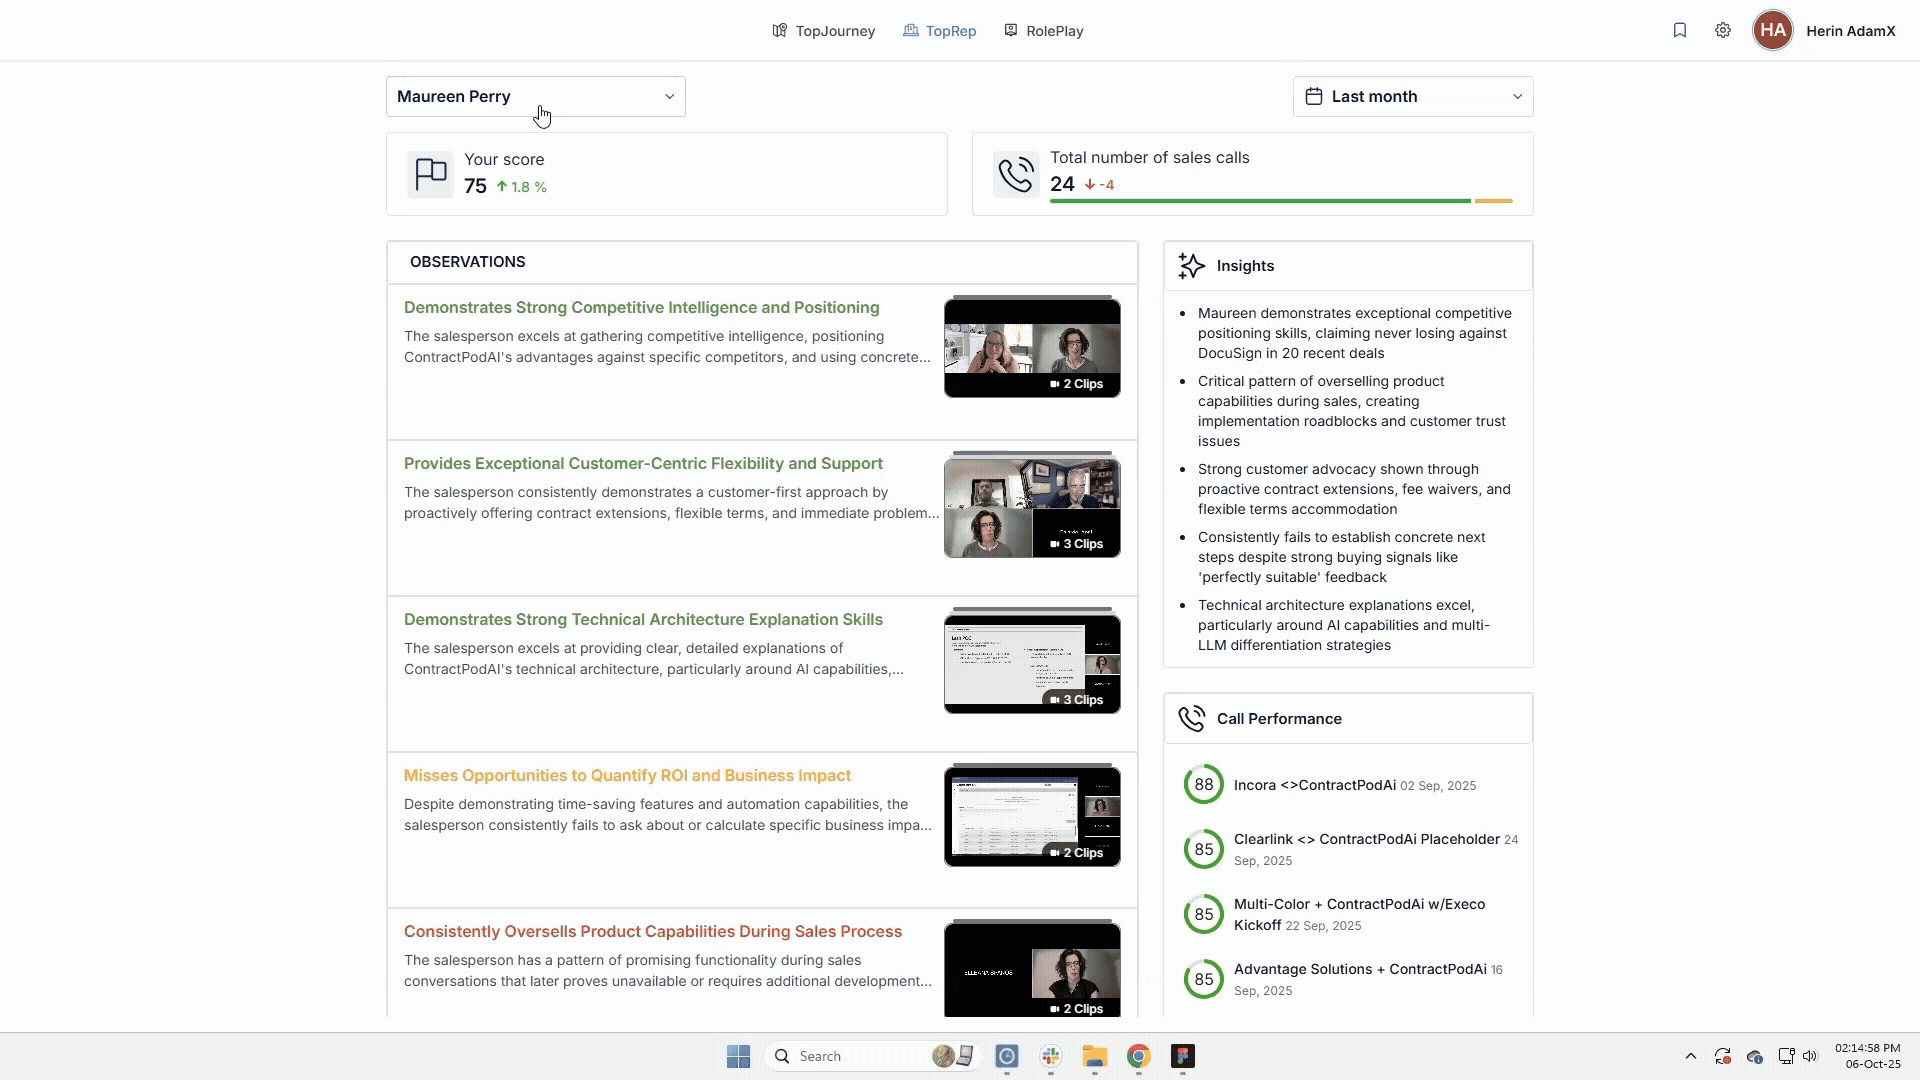Click the sales calls progress bar
This screenshot has height=1080, width=1920.
[x=1260, y=201]
